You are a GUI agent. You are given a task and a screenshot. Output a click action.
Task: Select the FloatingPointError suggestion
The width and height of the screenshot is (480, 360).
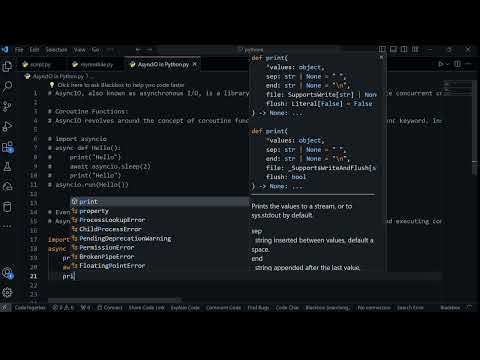point(159,266)
